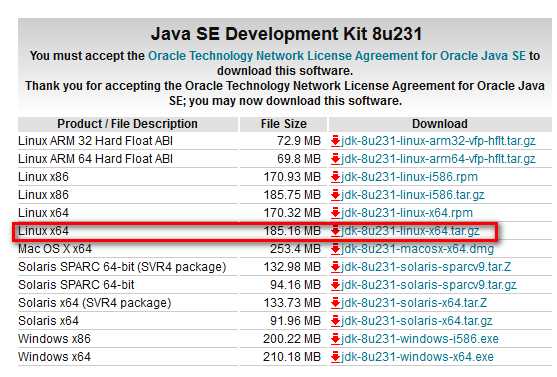
Task: Download jdk-8u231-linux-x64.rpm
Action: [407, 213]
